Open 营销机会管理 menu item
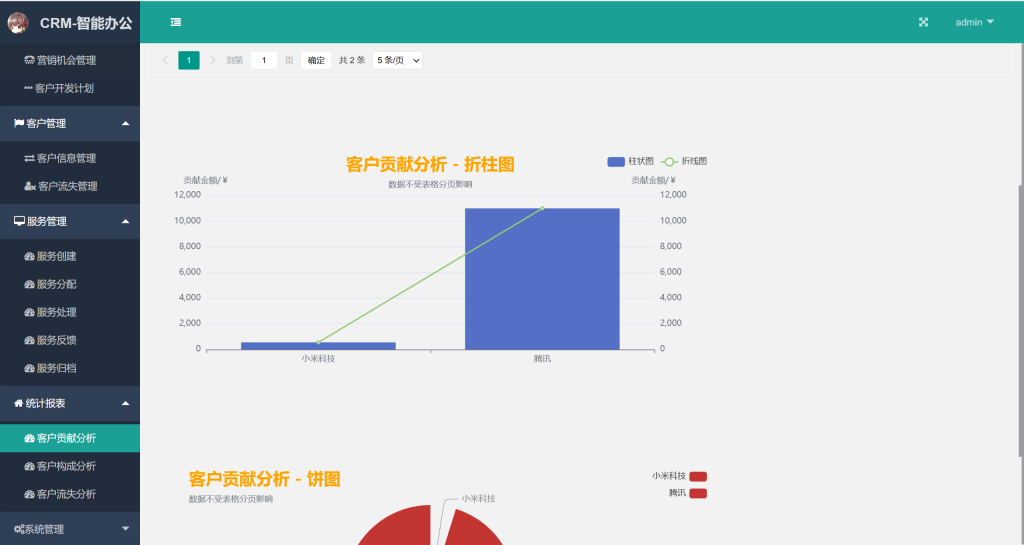The width and height of the screenshot is (1024, 545). [x=70, y=60]
